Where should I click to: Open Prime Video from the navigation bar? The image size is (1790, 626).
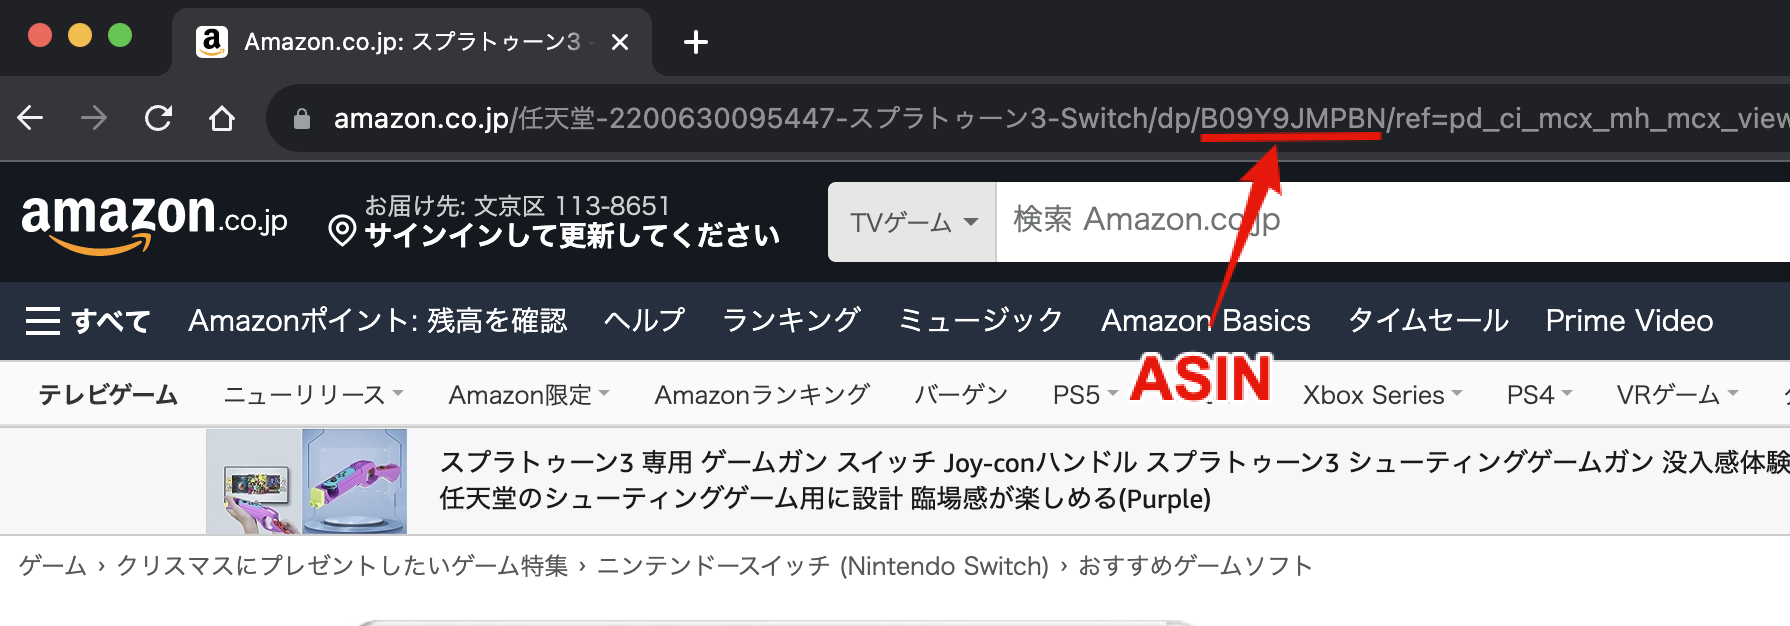point(1628,320)
